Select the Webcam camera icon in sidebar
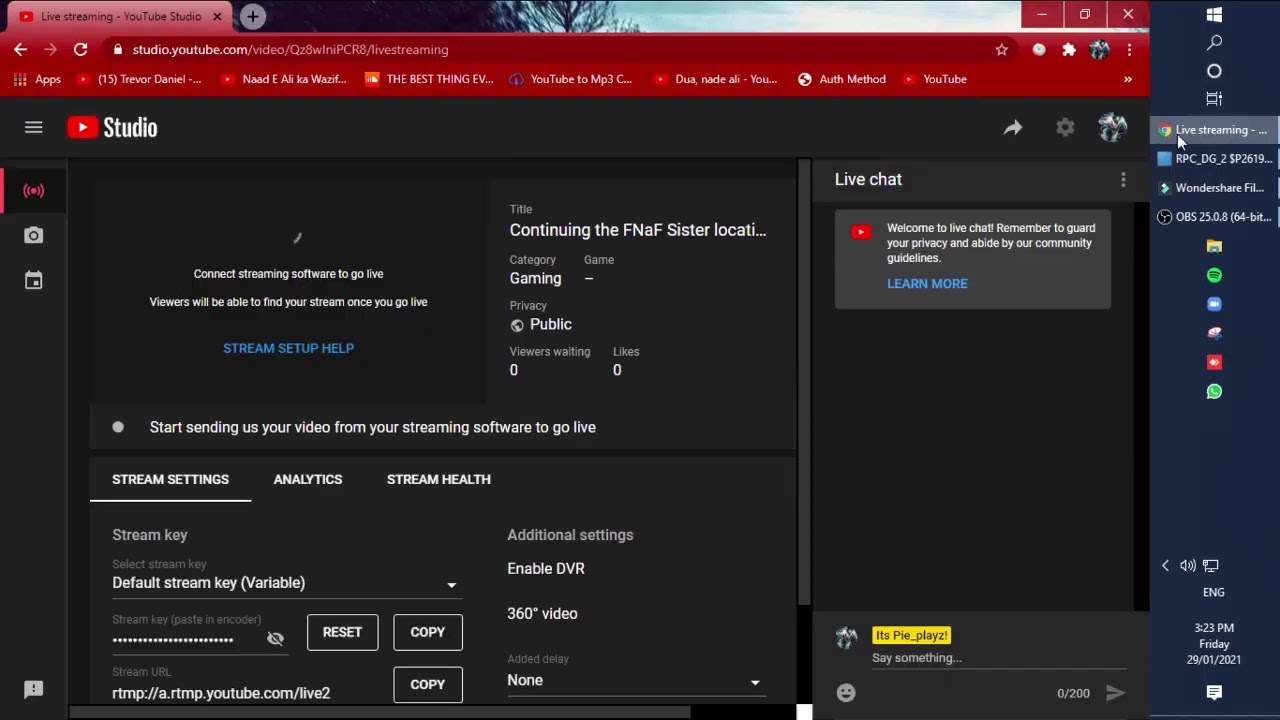The image size is (1280, 720). coord(33,235)
